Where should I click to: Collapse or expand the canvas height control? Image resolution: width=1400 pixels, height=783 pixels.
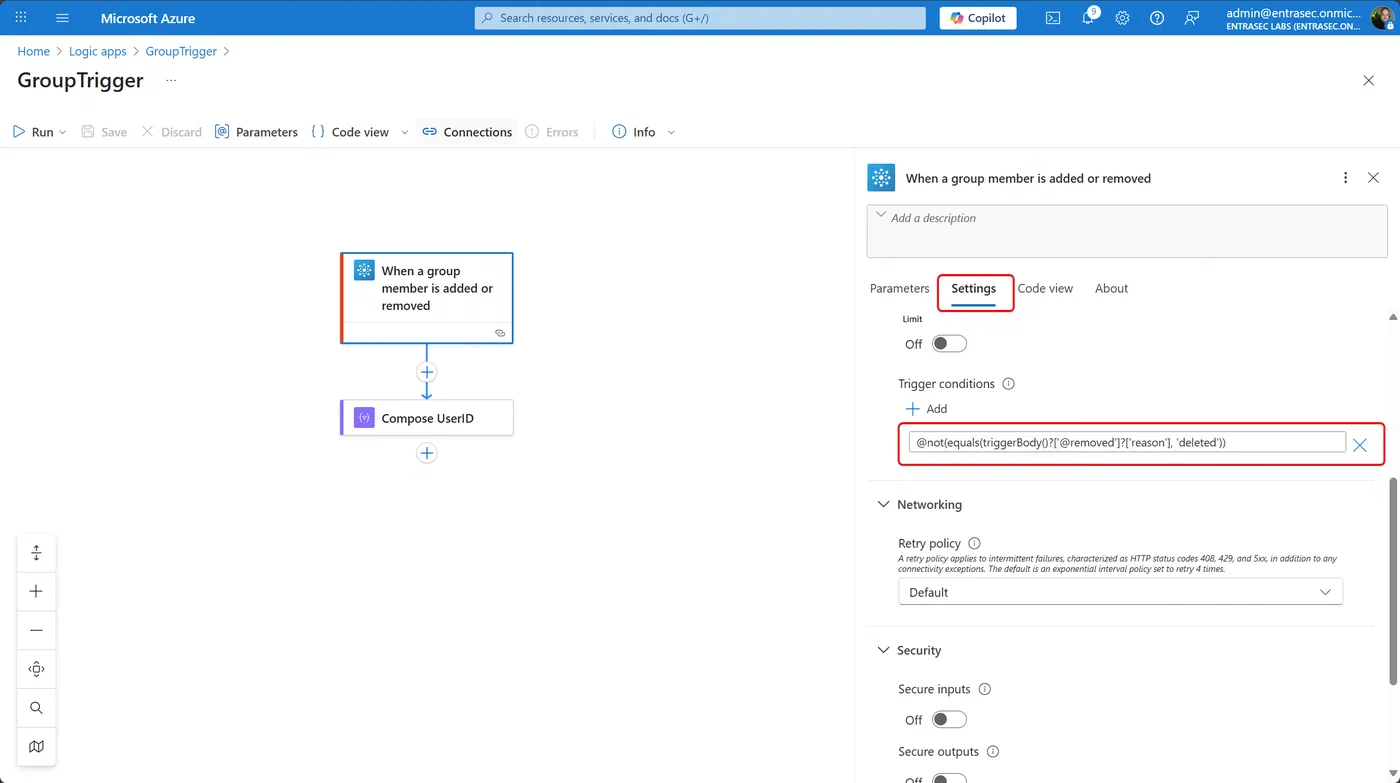[x=36, y=553]
